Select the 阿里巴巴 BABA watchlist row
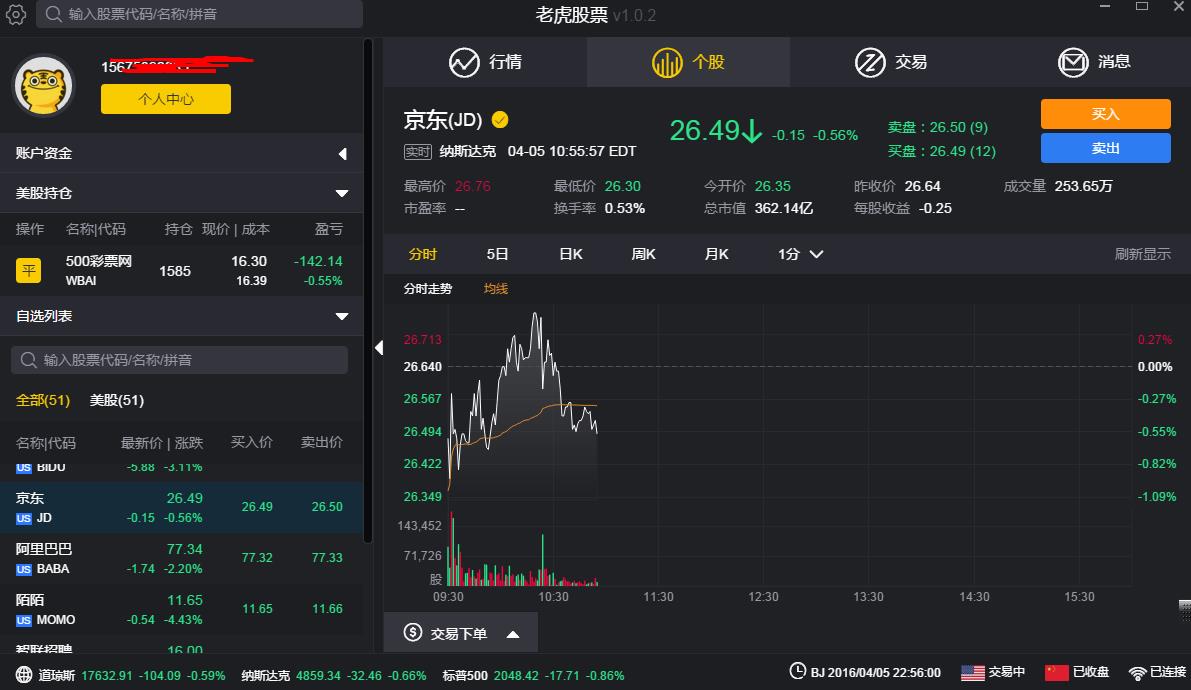This screenshot has width=1191, height=690. (x=182, y=558)
